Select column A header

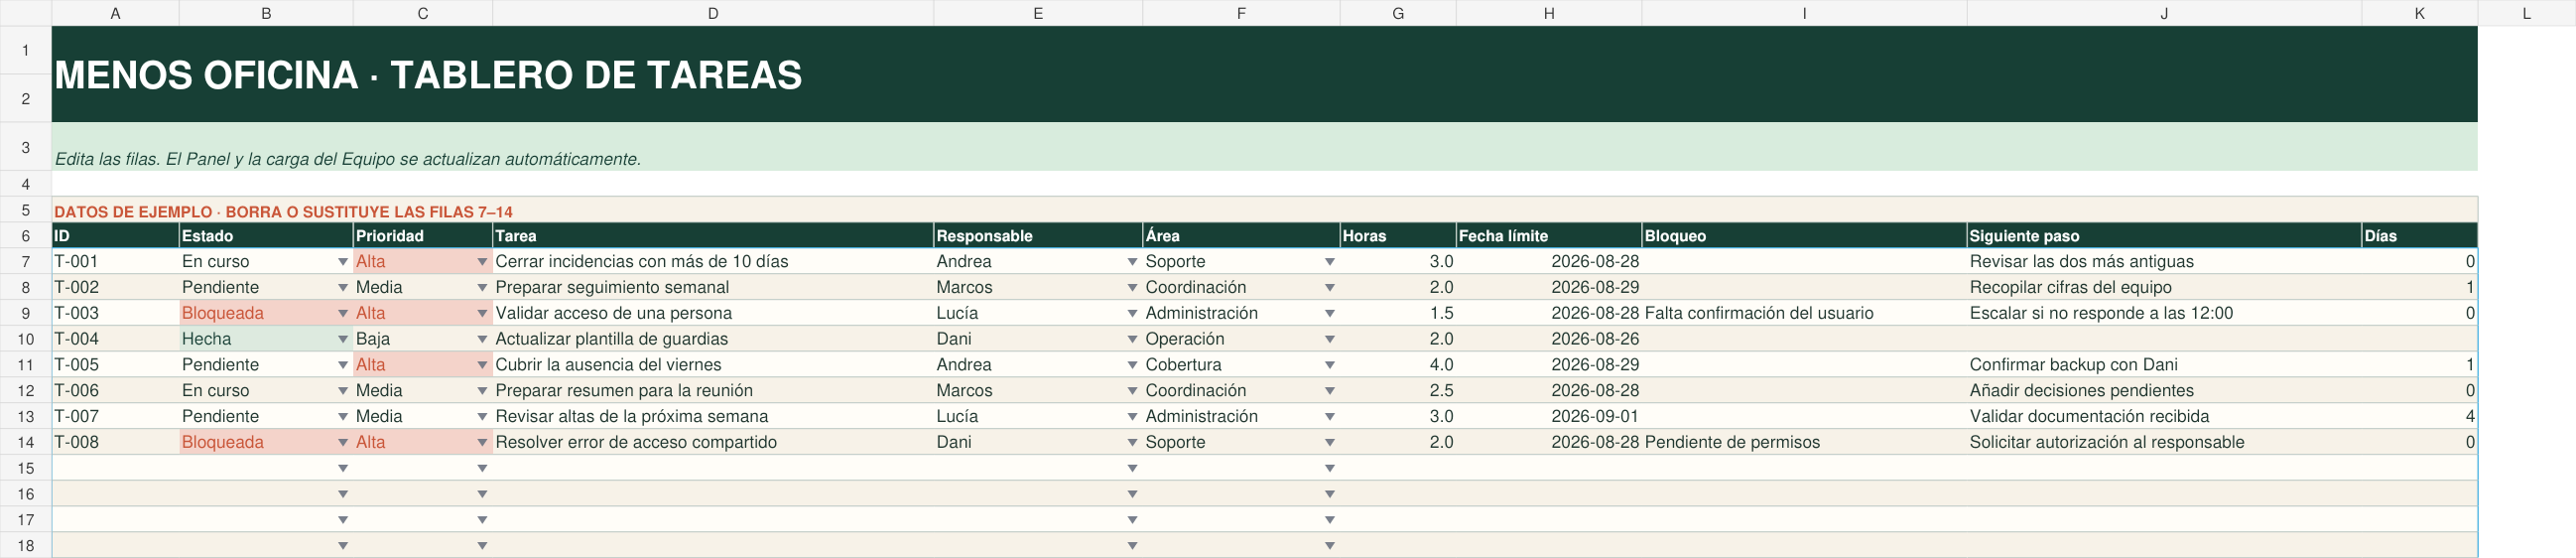tap(115, 13)
